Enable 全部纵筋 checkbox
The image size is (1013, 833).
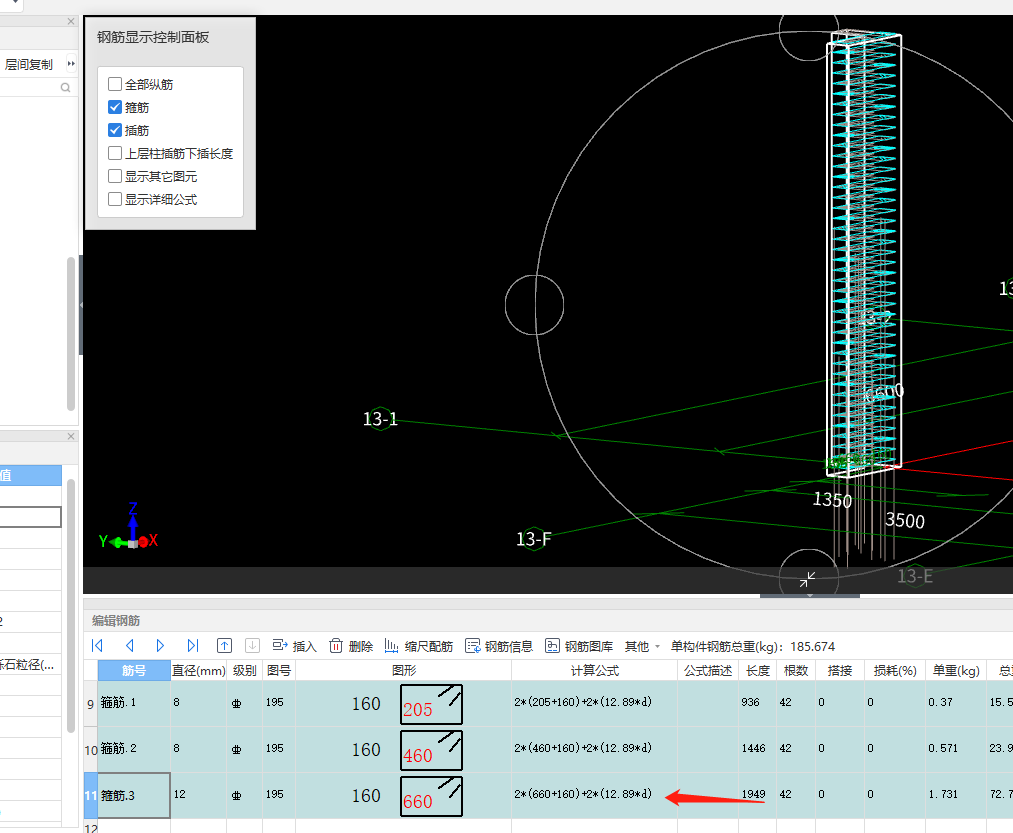coord(115,84)
